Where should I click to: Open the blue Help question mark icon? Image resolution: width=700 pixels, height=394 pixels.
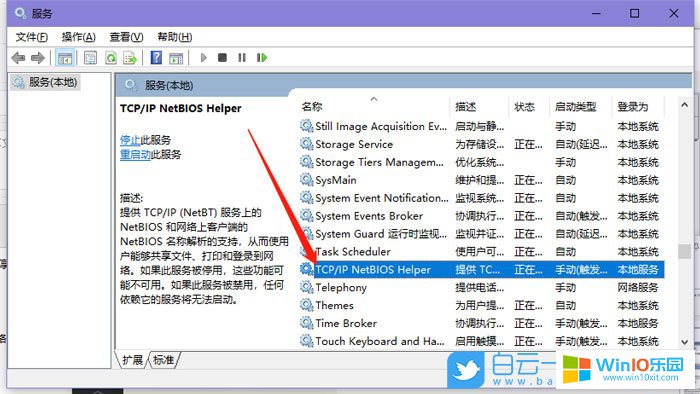156,58
